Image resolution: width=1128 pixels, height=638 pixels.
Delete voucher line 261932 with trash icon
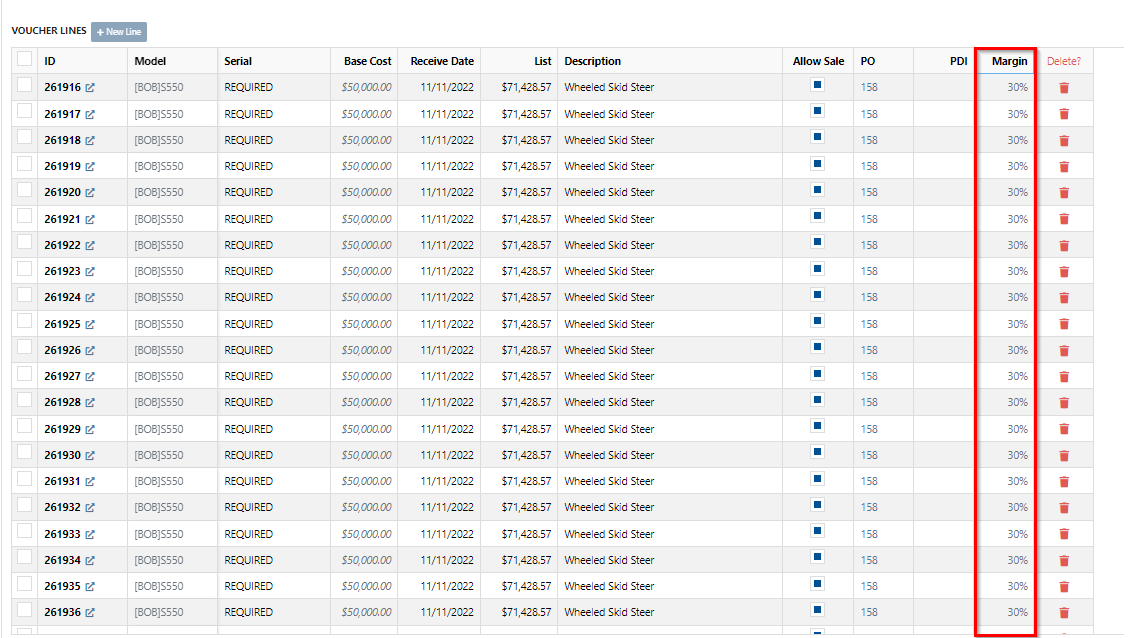(x=1064, y=508)
